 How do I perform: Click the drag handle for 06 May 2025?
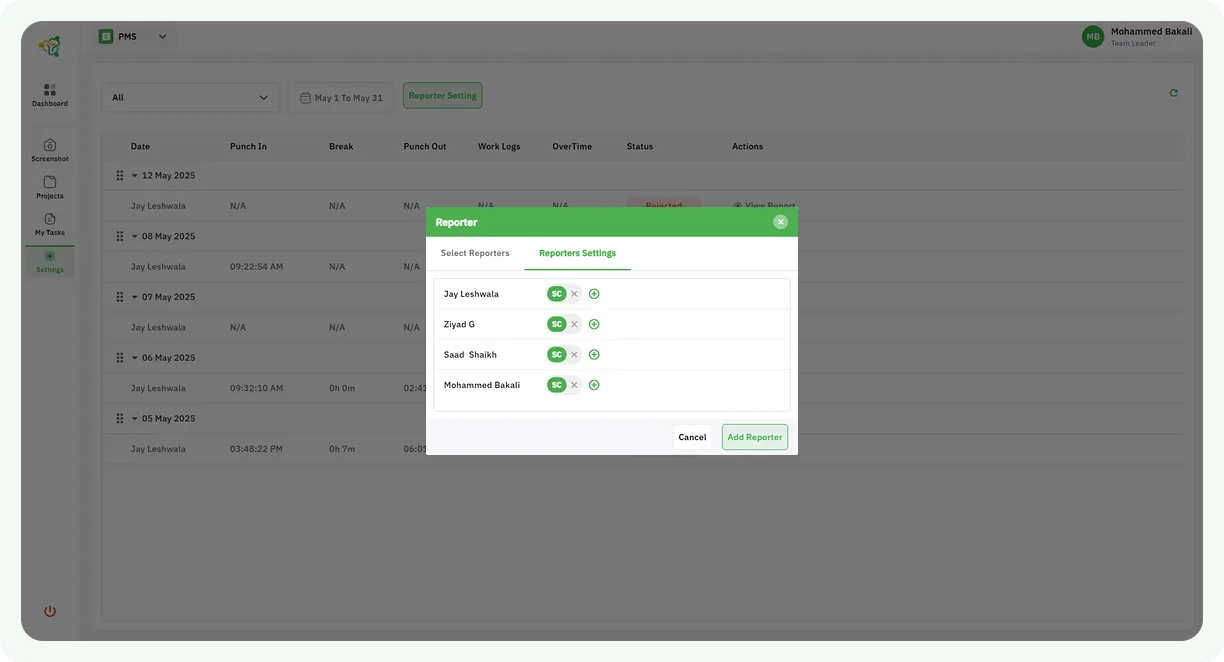(x=120, y=358)
